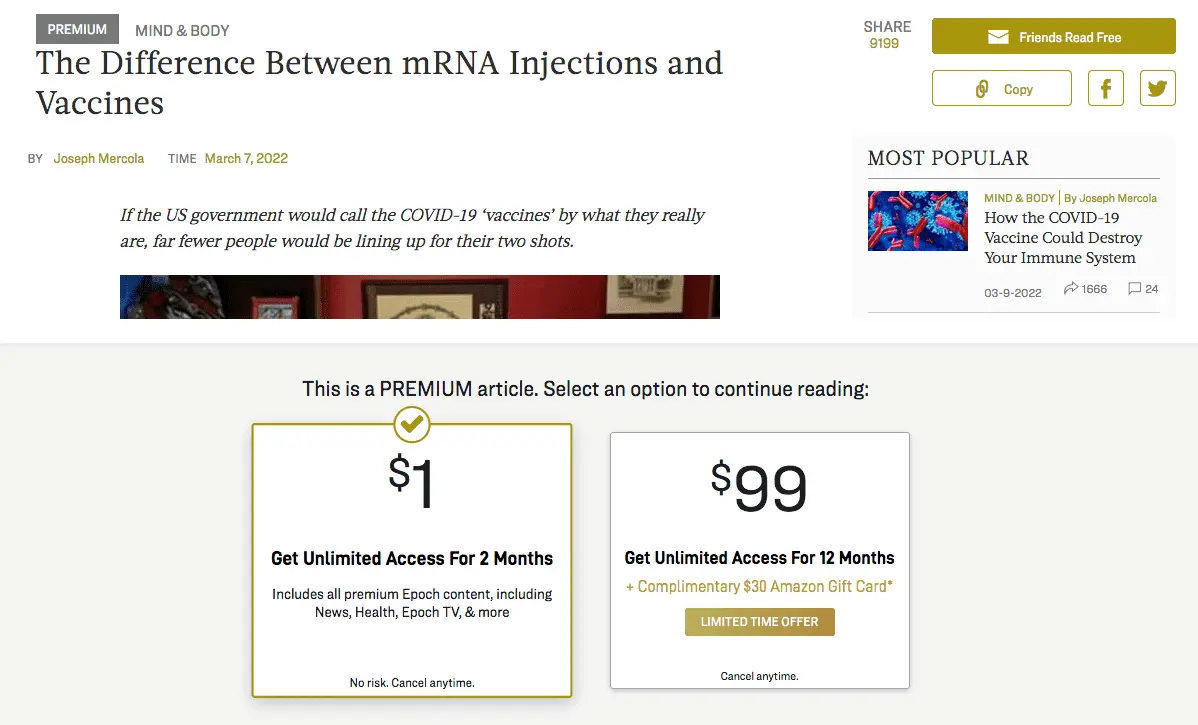The image size is (1198, 725).
Task: Select the $99 twelve-month access plan
Action: (x=759, y=560)
